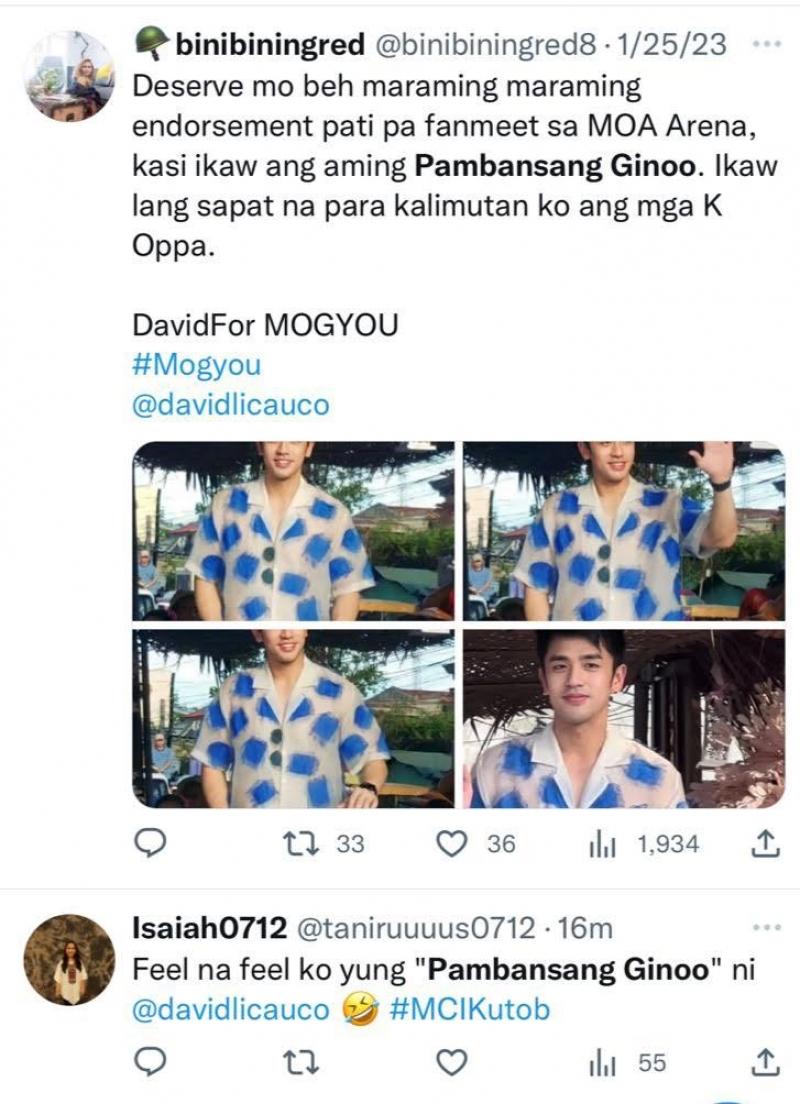The height and width of the screenshot is (1104, 800).
Task: Open the #Mogyou hashtag
Action: coord(195,365)
